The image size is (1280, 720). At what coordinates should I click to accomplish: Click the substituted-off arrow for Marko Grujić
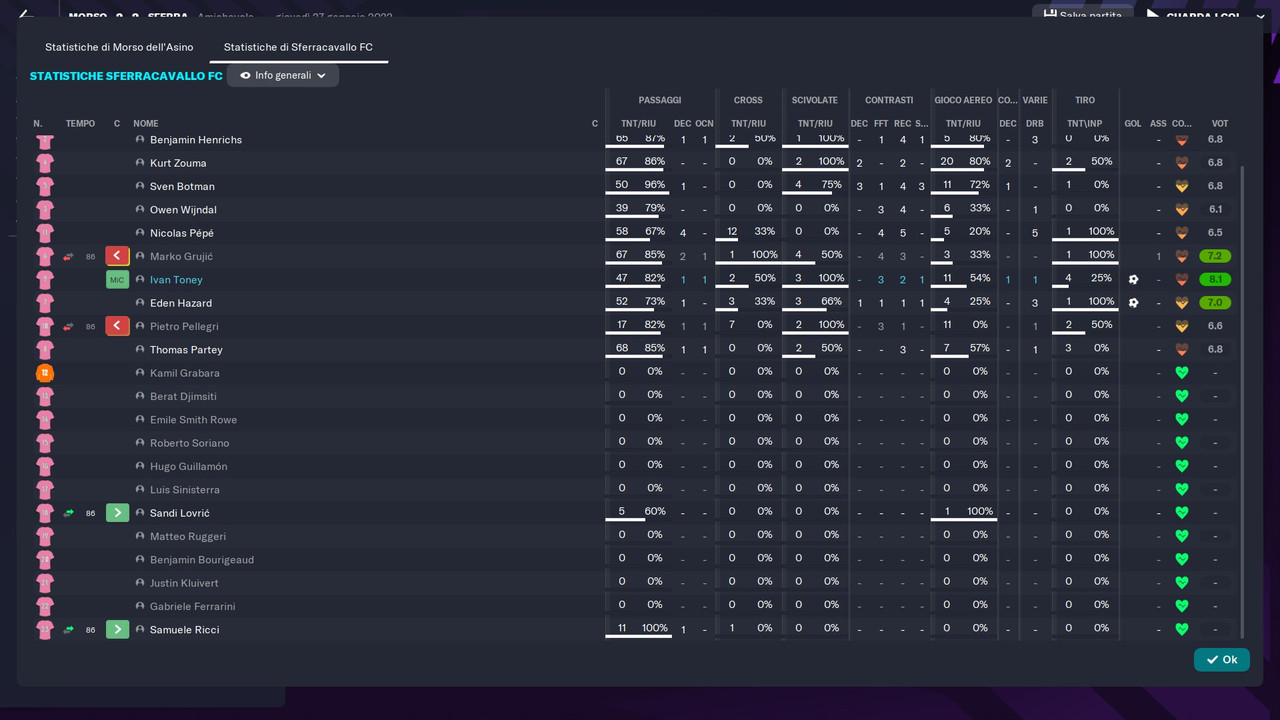pyautogui.click(x=117, y=256)
